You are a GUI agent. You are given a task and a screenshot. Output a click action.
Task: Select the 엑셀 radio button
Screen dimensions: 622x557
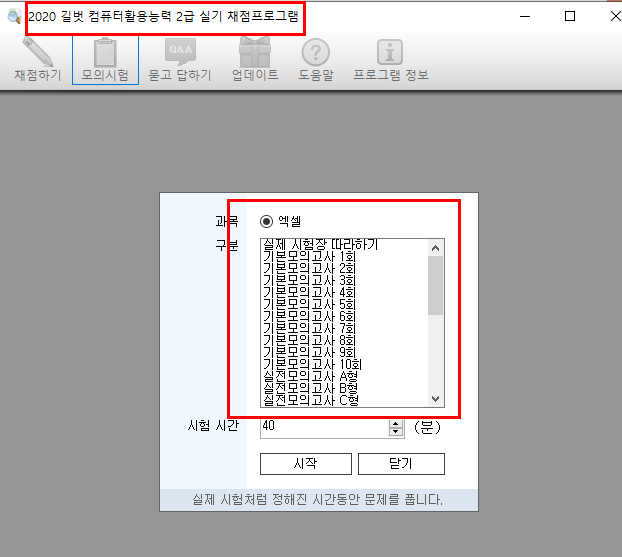(x=267, y=221)
